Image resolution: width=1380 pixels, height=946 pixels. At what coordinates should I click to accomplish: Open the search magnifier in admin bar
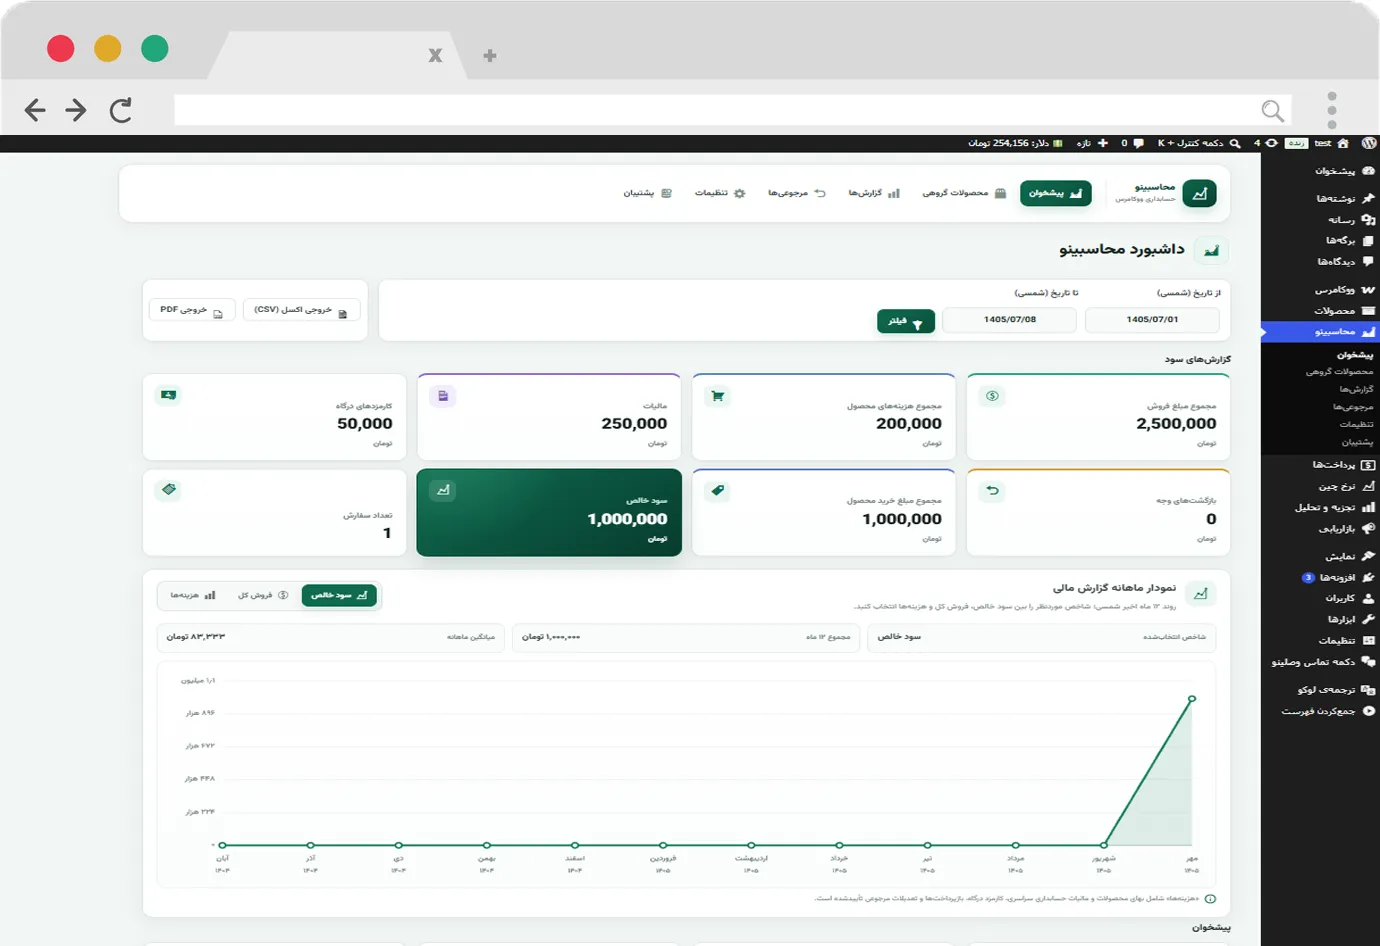pyautogui.click(x=1235, y=143)
